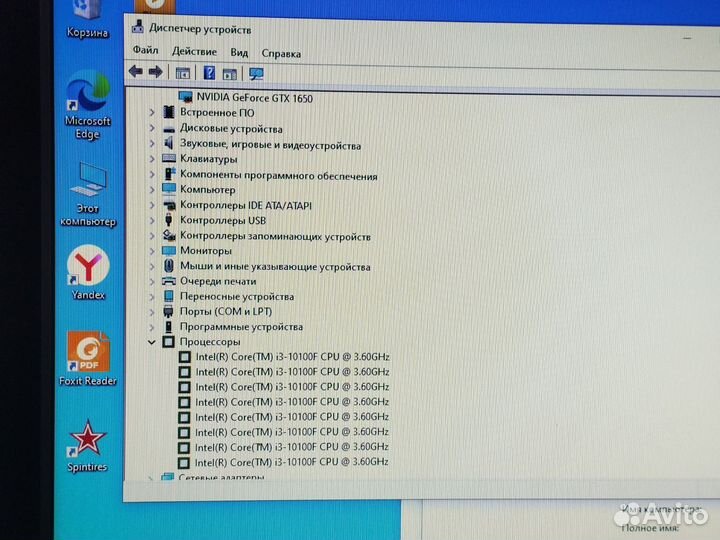Select the Процессоры category label

click(210, 342)
